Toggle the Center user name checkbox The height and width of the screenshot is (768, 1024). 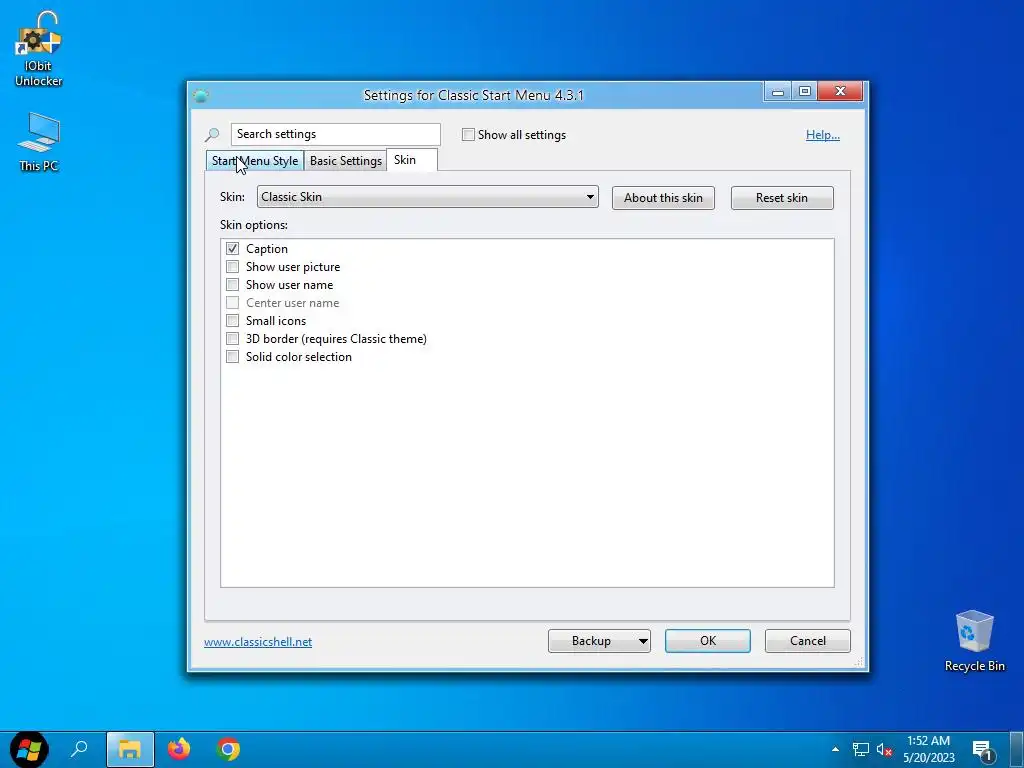pyautogui.click(x=232, y=302)
